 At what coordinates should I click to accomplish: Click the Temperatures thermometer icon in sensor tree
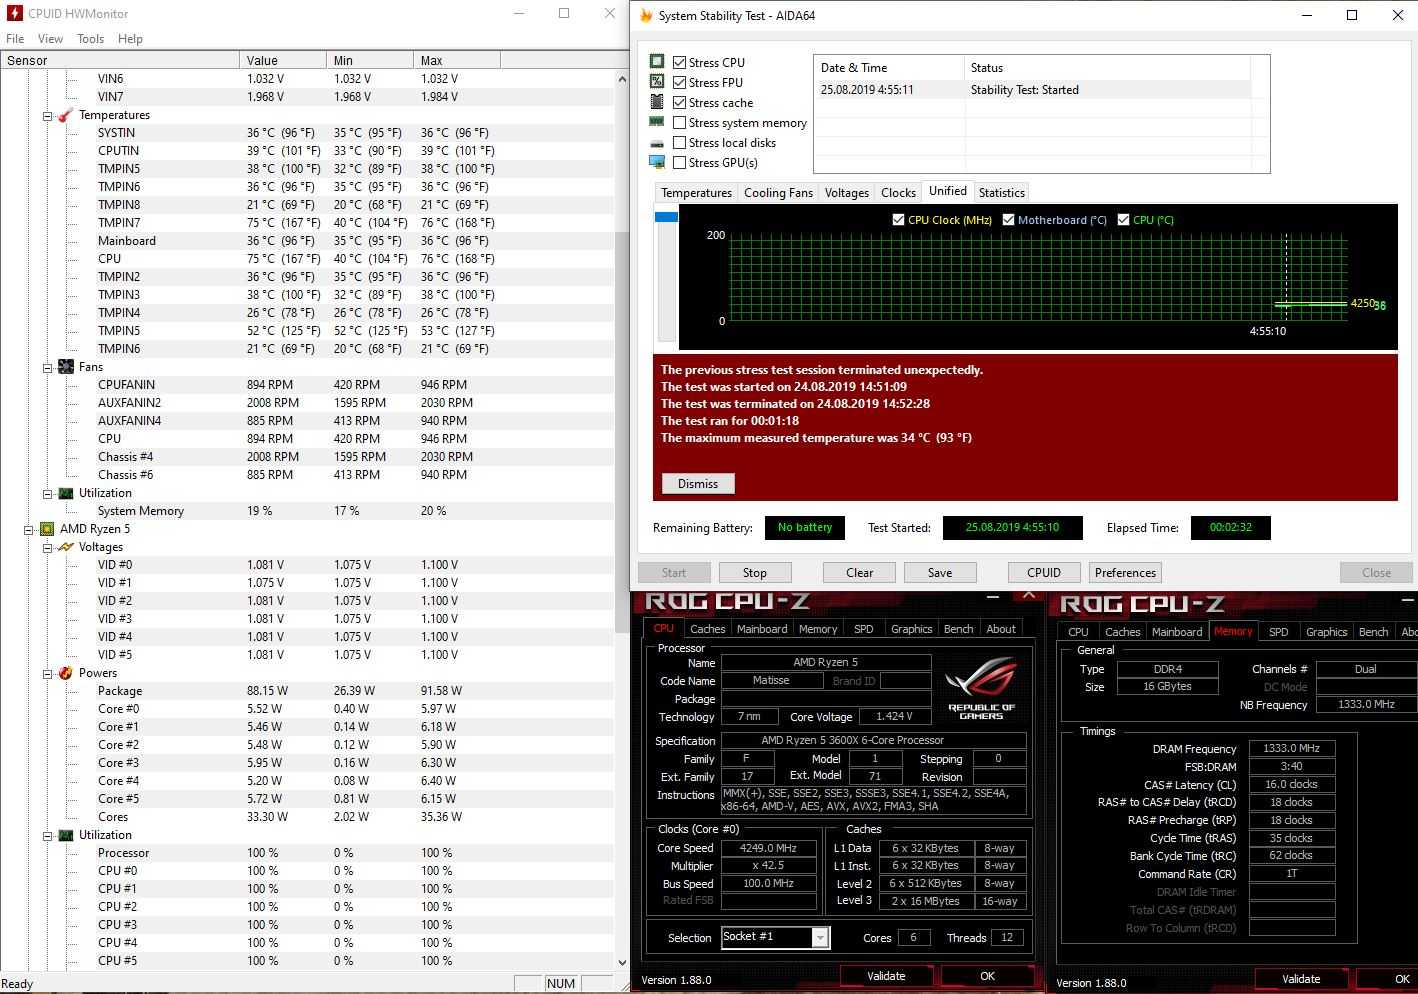coord(65,115)
